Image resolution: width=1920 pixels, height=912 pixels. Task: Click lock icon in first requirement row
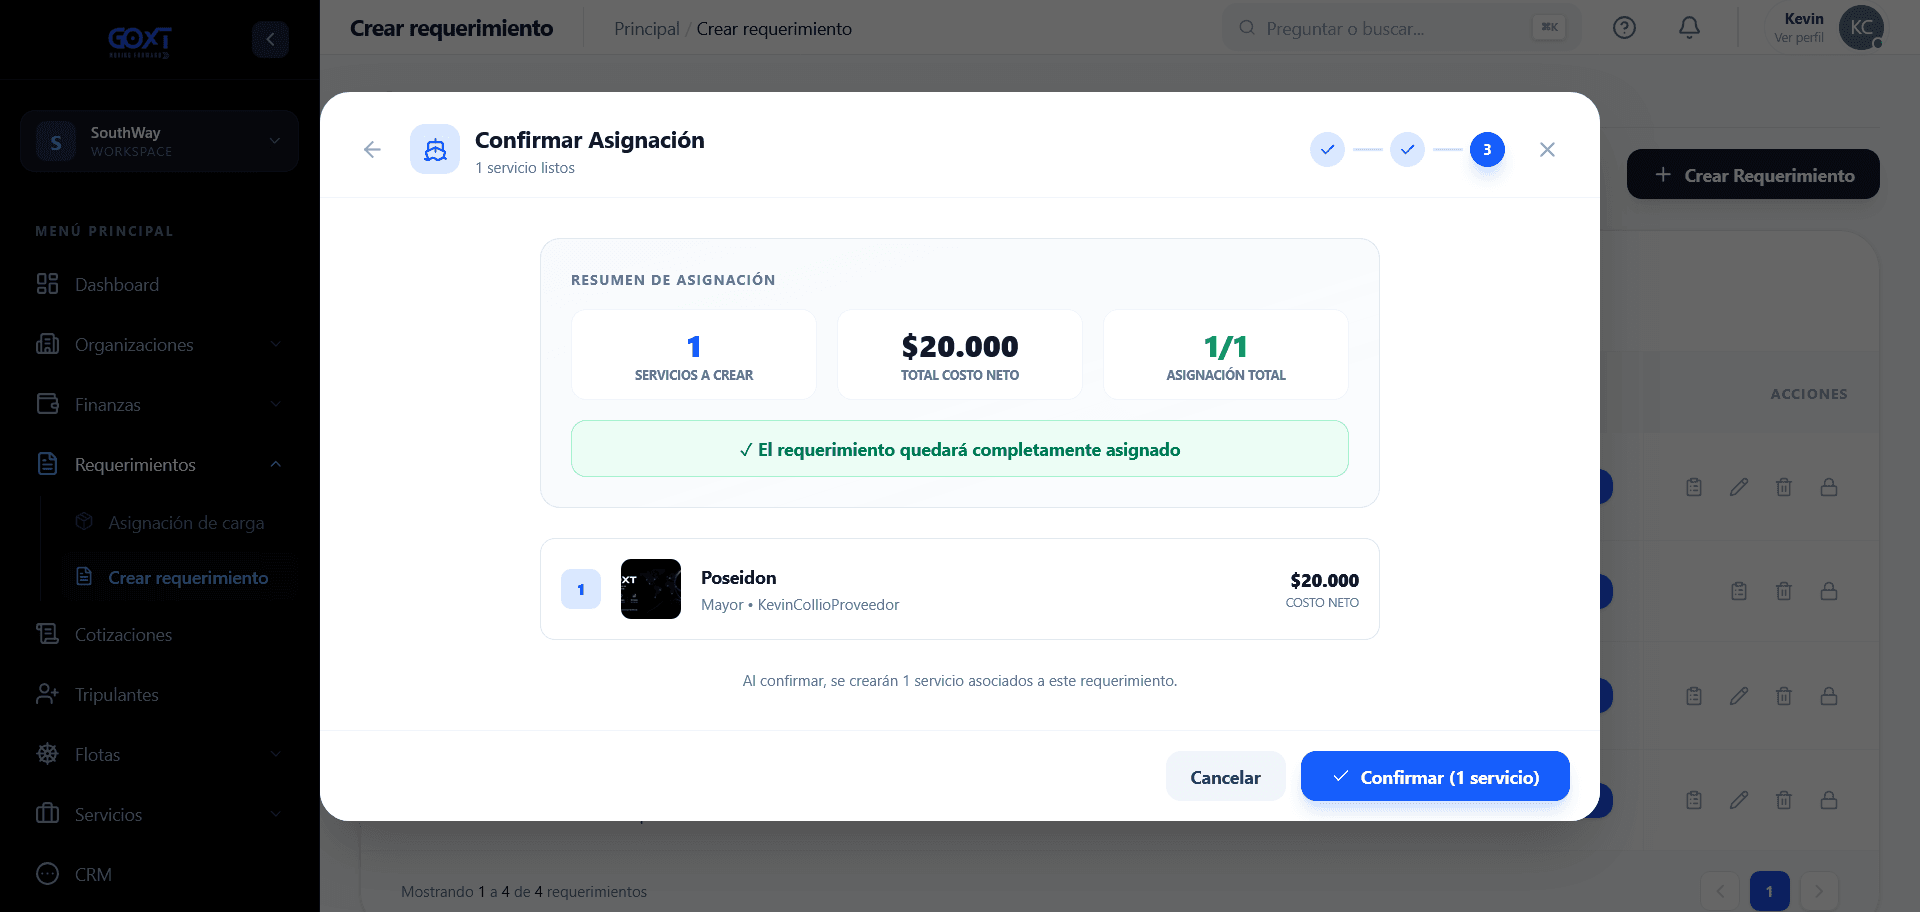coord(1829,487)
